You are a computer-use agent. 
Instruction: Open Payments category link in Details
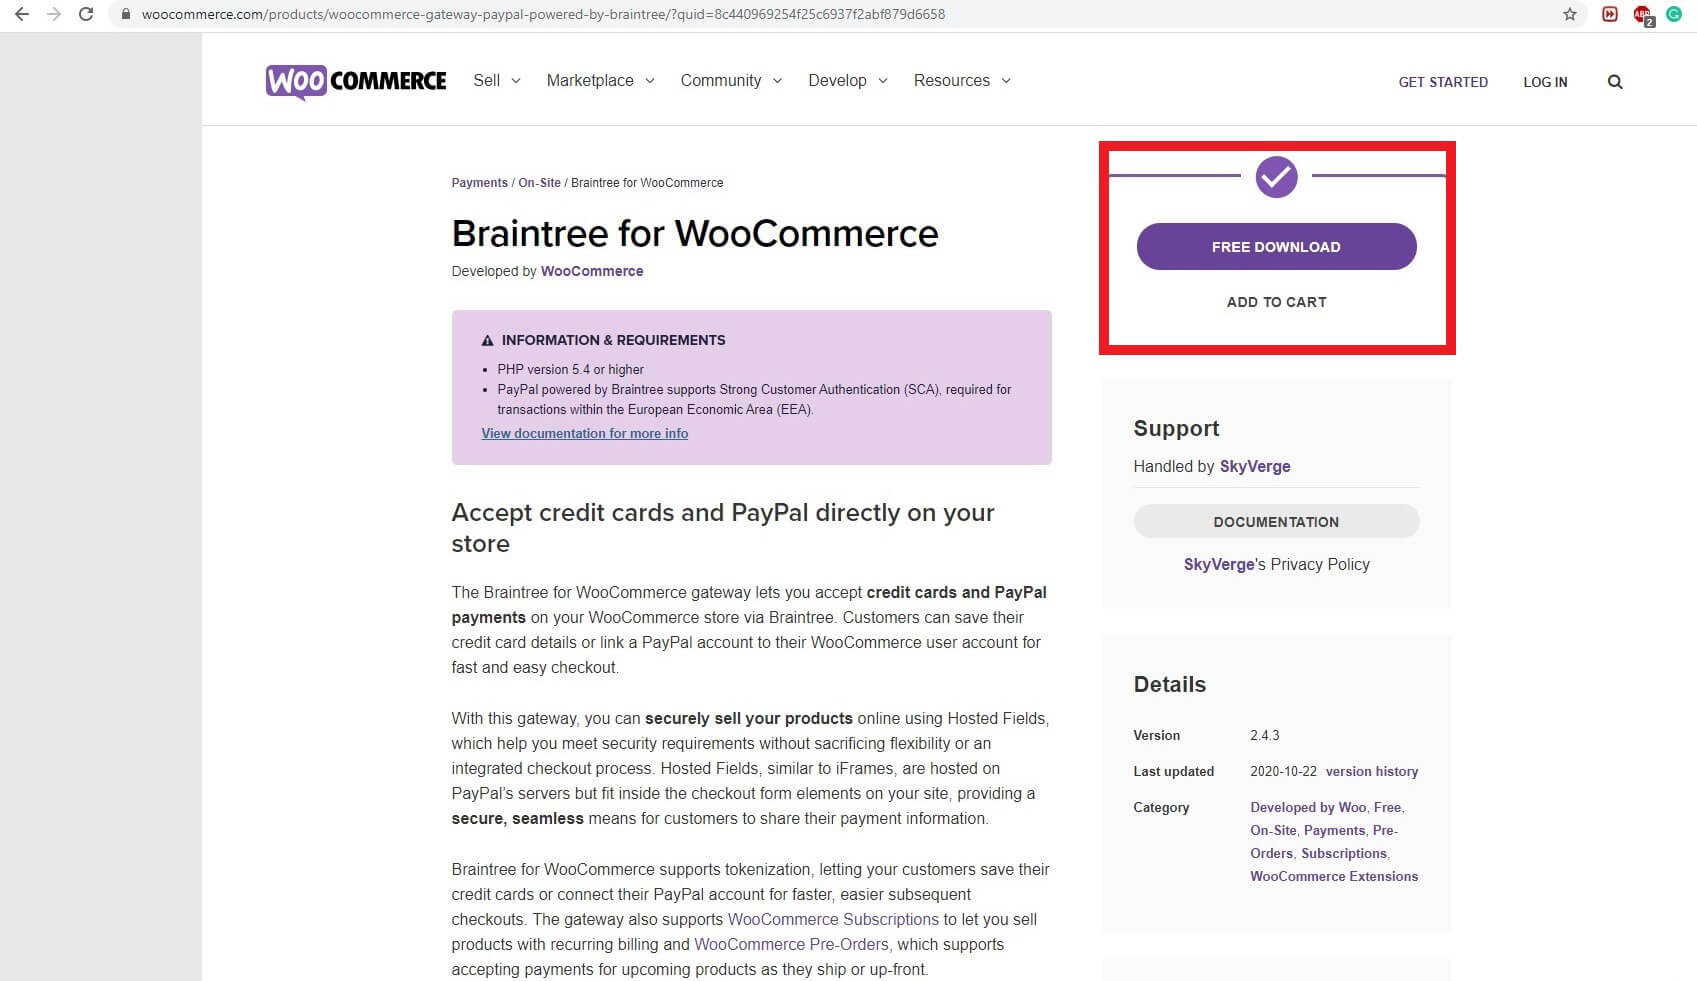1334,830
